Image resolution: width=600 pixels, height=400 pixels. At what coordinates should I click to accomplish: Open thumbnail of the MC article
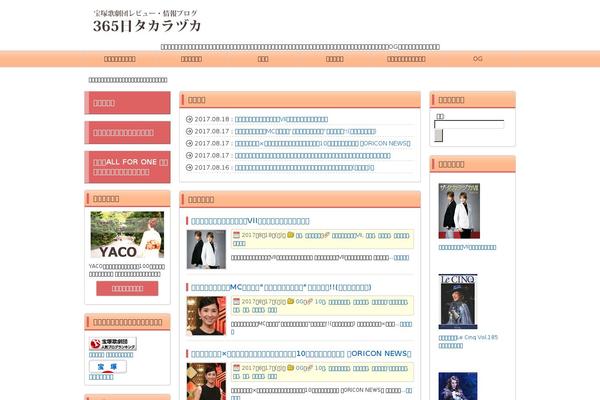pyautogui.click(x=206, y=316)
